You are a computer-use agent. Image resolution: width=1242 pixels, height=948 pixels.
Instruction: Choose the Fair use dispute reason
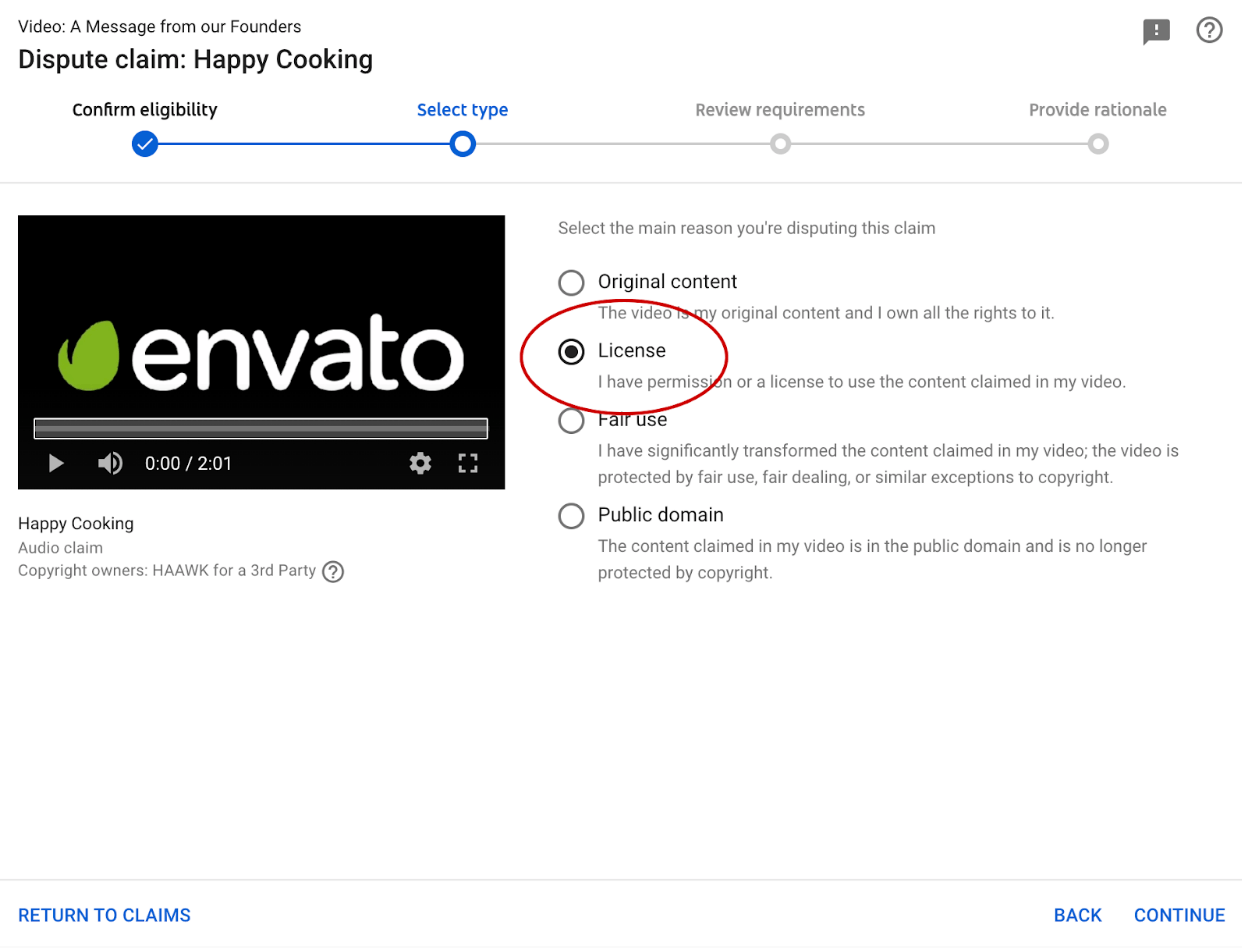(x=571, y=420)
